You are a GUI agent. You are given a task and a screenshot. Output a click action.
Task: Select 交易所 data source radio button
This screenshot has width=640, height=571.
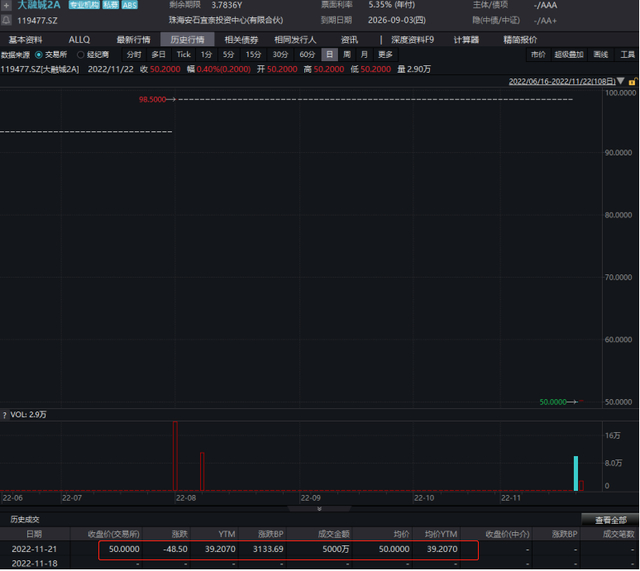tap(39, 55)
